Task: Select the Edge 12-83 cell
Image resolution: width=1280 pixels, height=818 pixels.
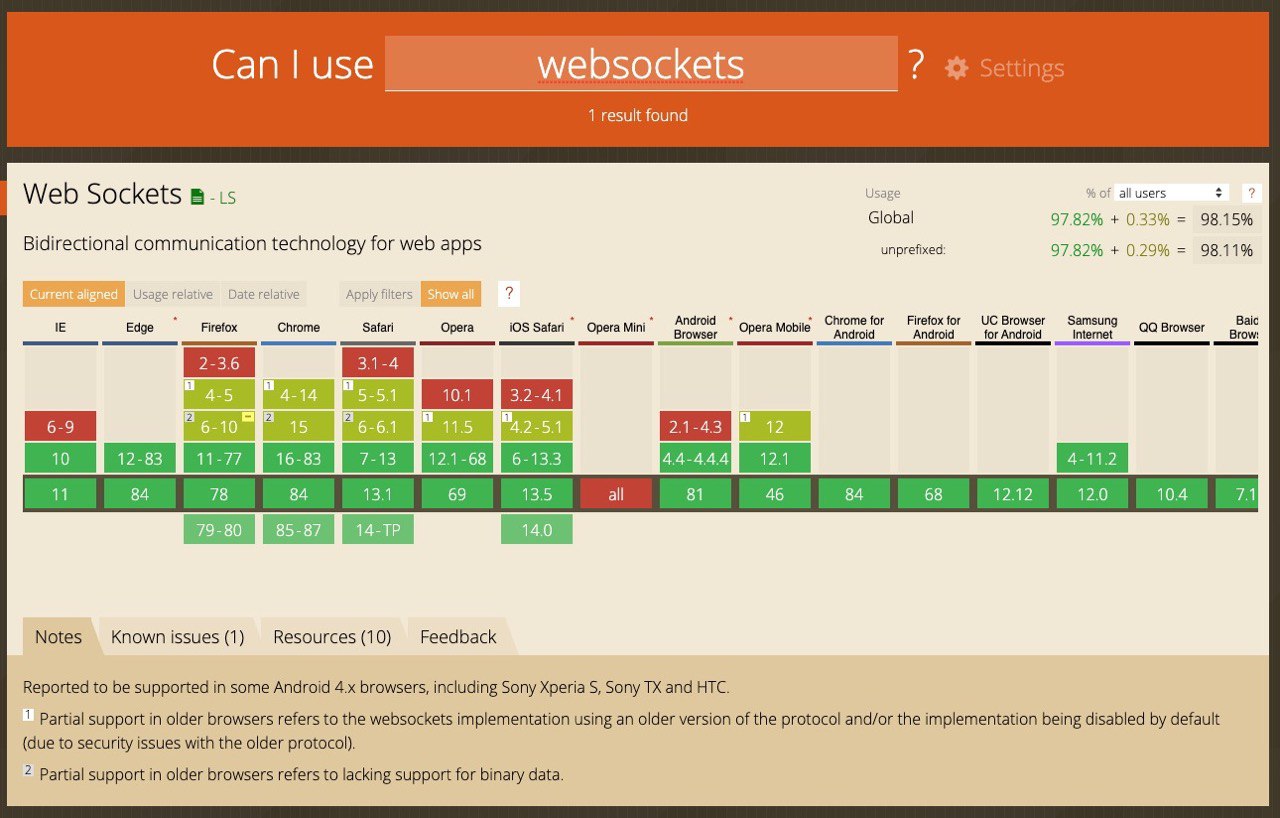Action: click(140, 458)
